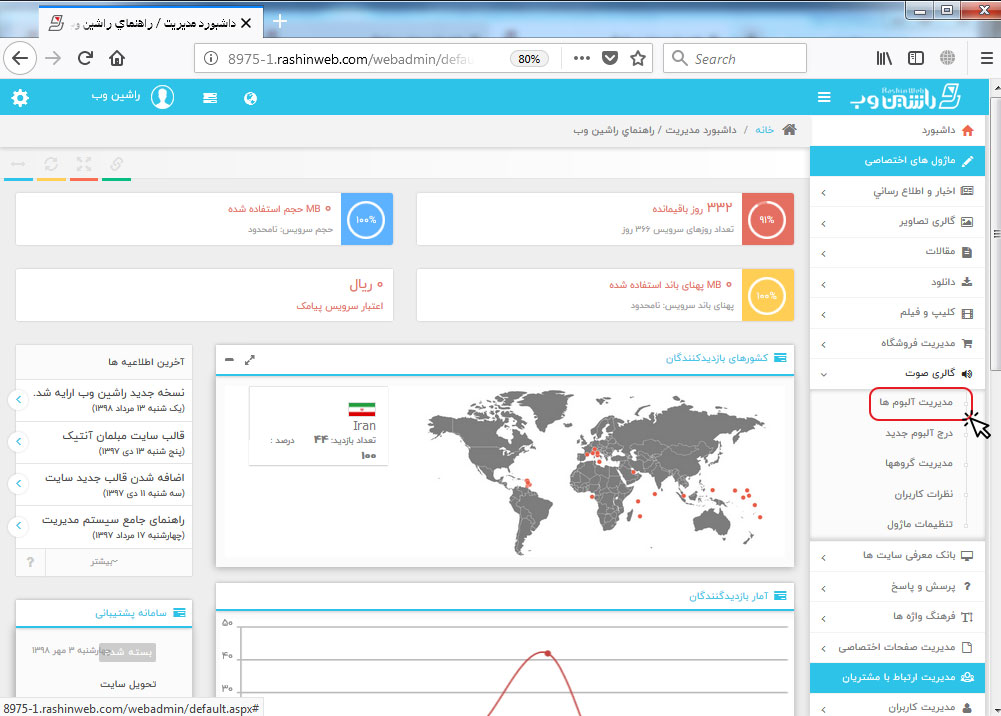Image resolution: width=1001 pixels, height=716 pixels.
Task: Expand the دانلود sidebar section
Action: click(898, 283)
